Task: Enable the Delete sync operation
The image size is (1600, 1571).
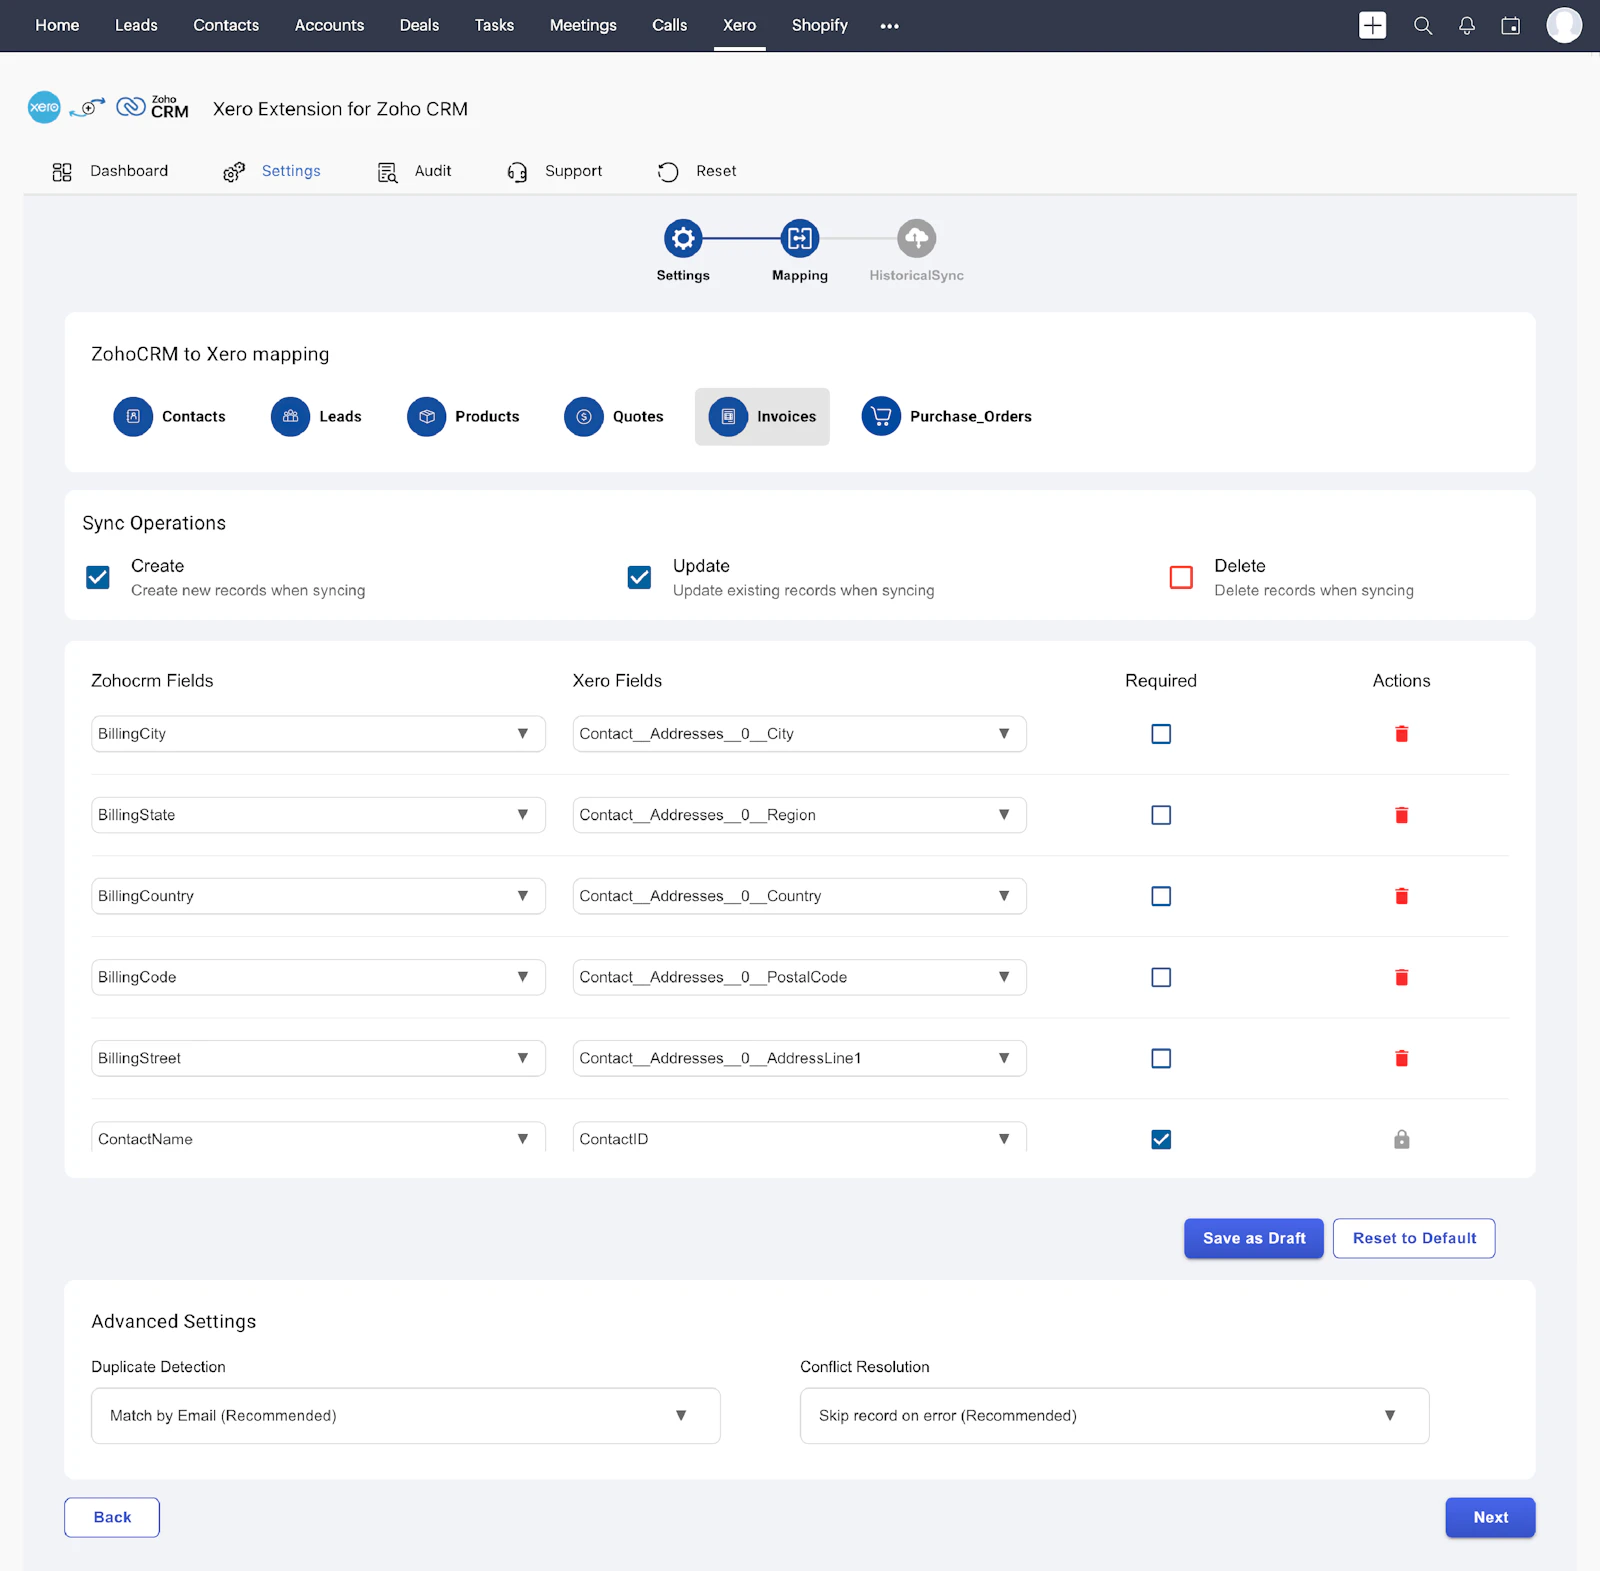Action: point(1181,577)
